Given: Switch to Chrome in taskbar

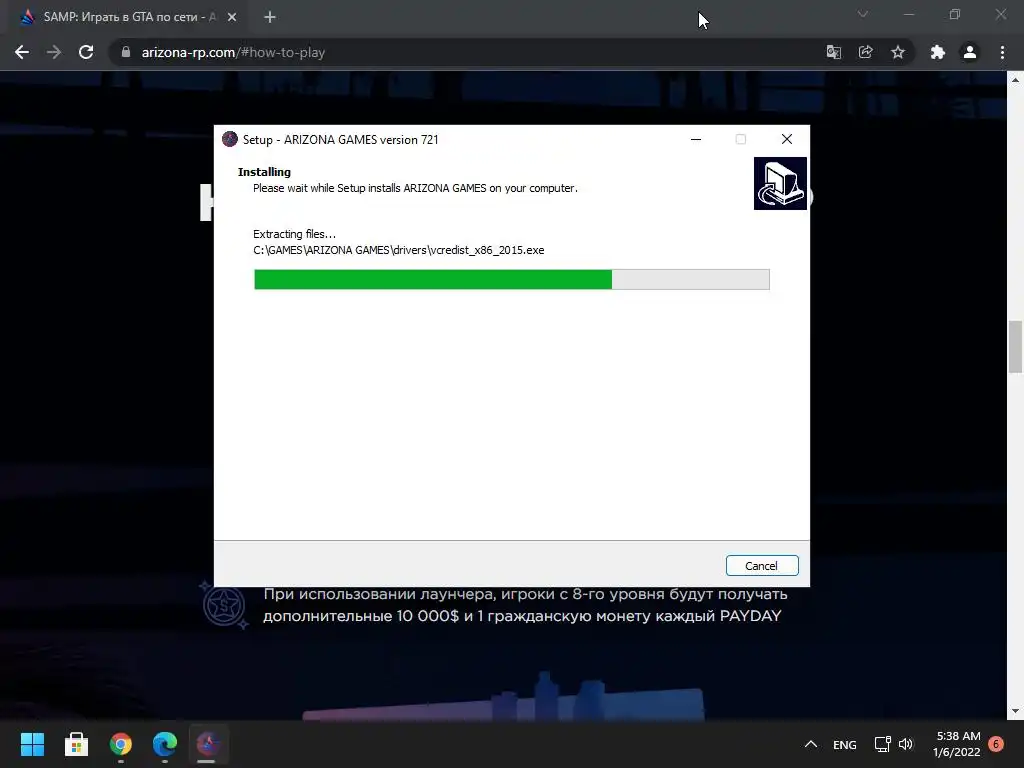Looking at the screenshot, I should (x=121, y=744).
